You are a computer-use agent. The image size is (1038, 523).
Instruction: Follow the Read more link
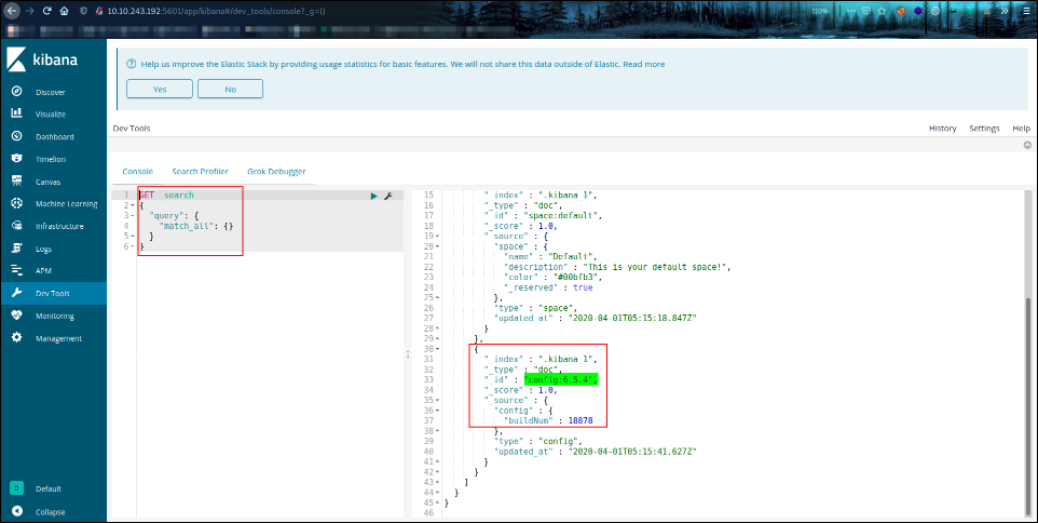(x=644, y=64)
